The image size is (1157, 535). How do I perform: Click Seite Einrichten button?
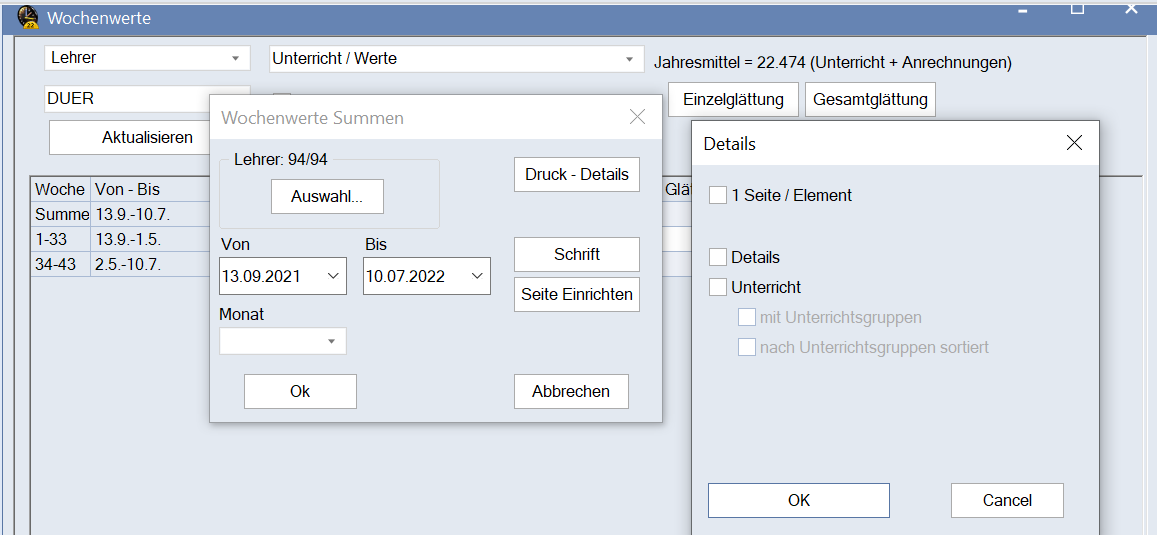click(x=576, y=295)
